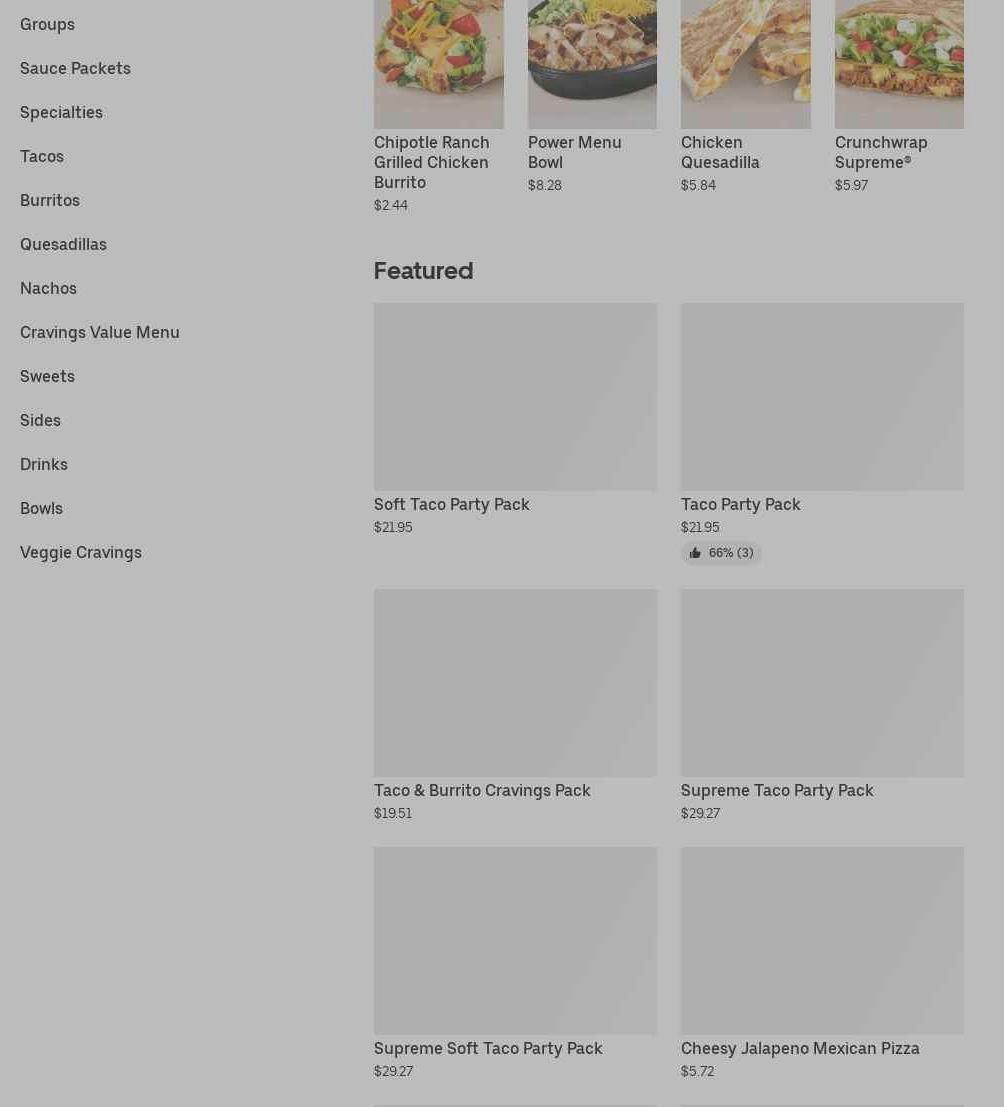
Task: Open the Soft Taco Party Pack item
Action: (x=515, y=419)
